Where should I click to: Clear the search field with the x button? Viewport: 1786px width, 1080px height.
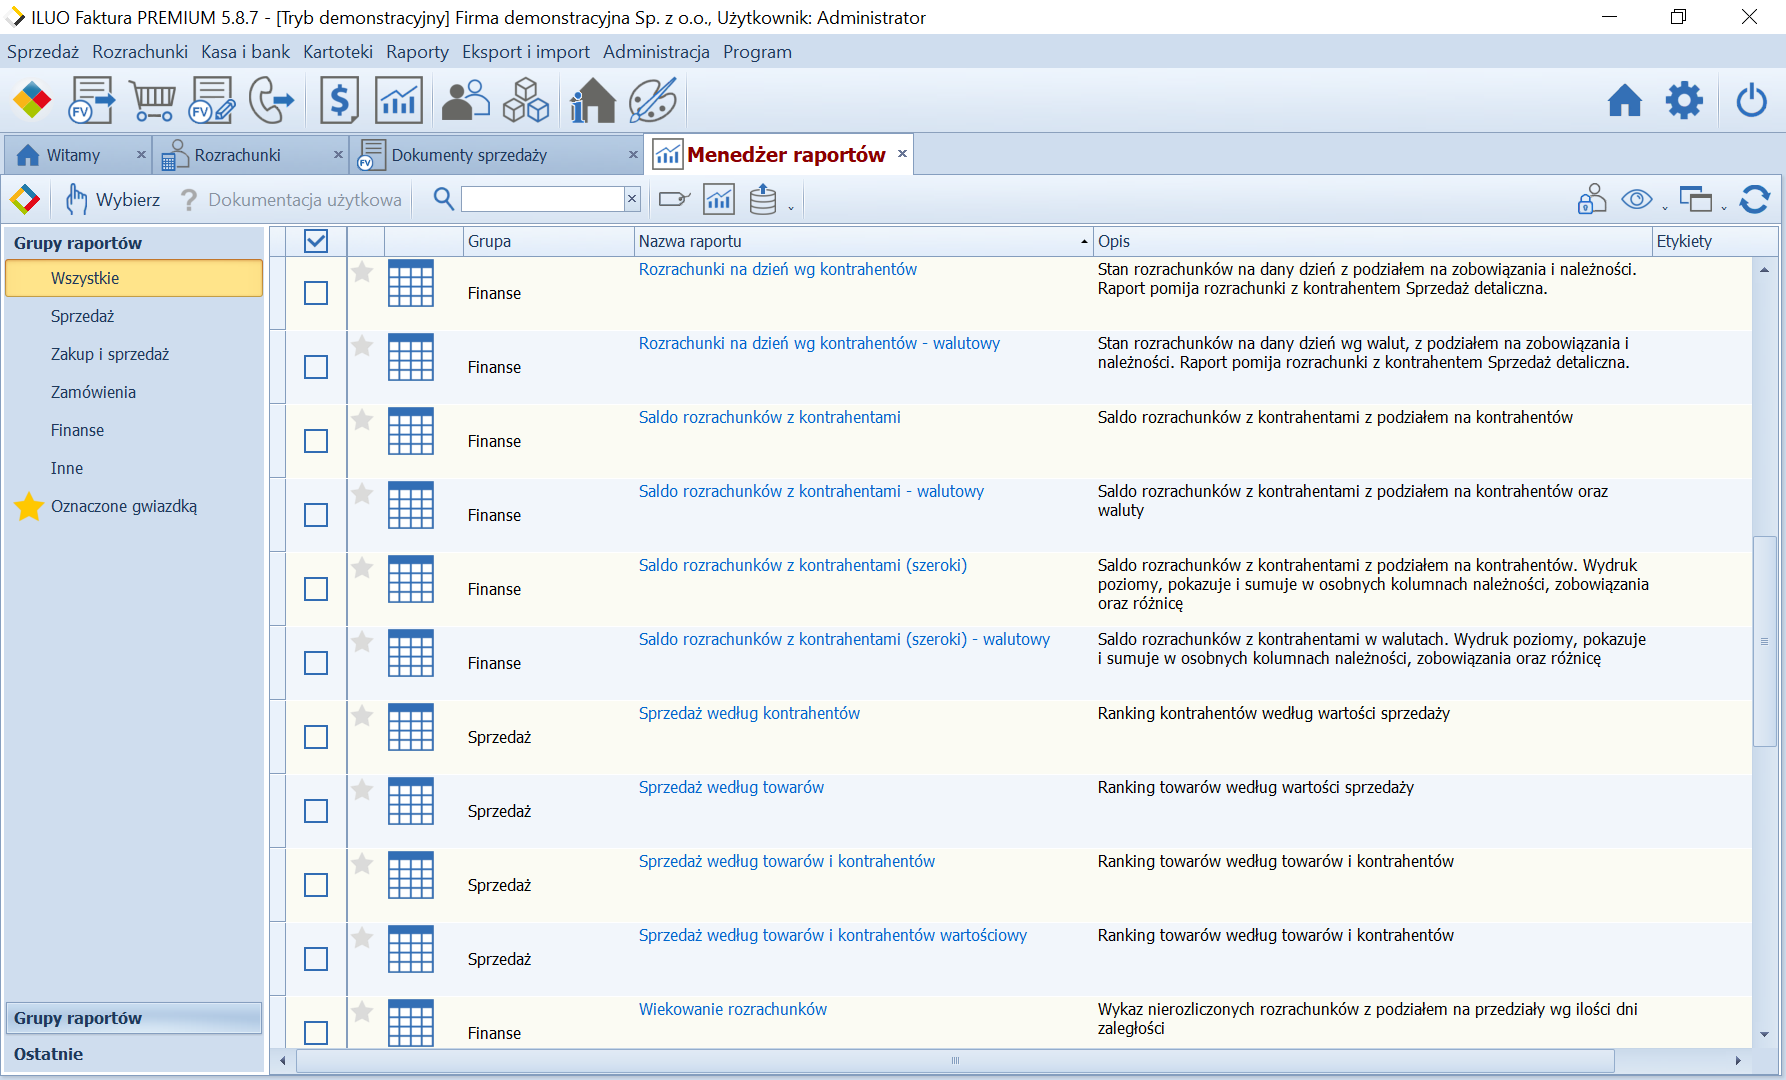[x=632, y=199]
